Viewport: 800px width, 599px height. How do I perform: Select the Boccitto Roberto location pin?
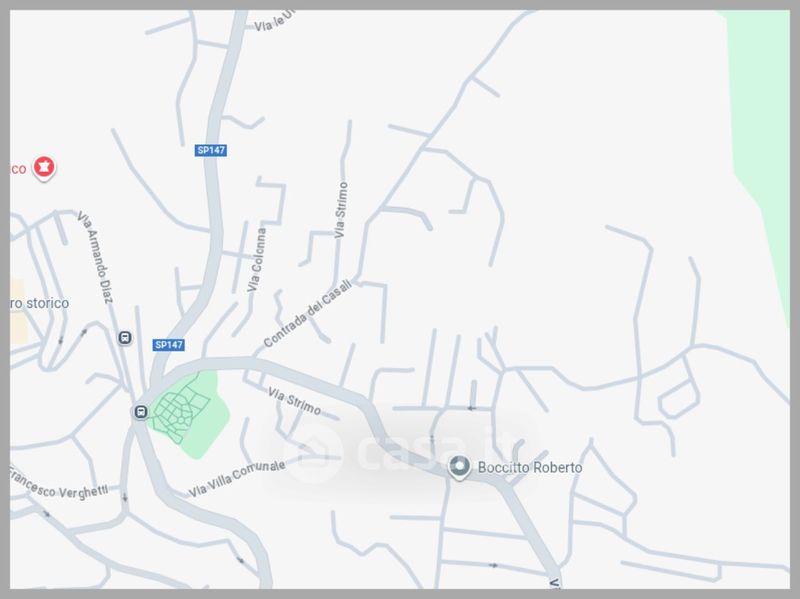click(x=459, y=467)
